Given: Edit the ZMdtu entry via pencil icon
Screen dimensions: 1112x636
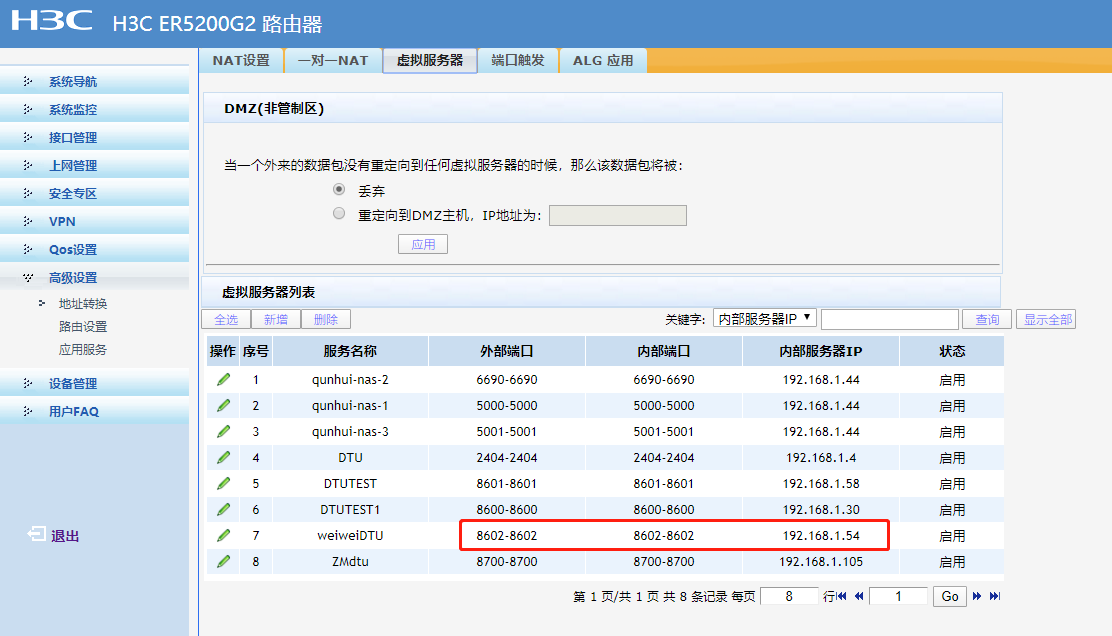Looking at the screenshot, I should pos(223,562).
